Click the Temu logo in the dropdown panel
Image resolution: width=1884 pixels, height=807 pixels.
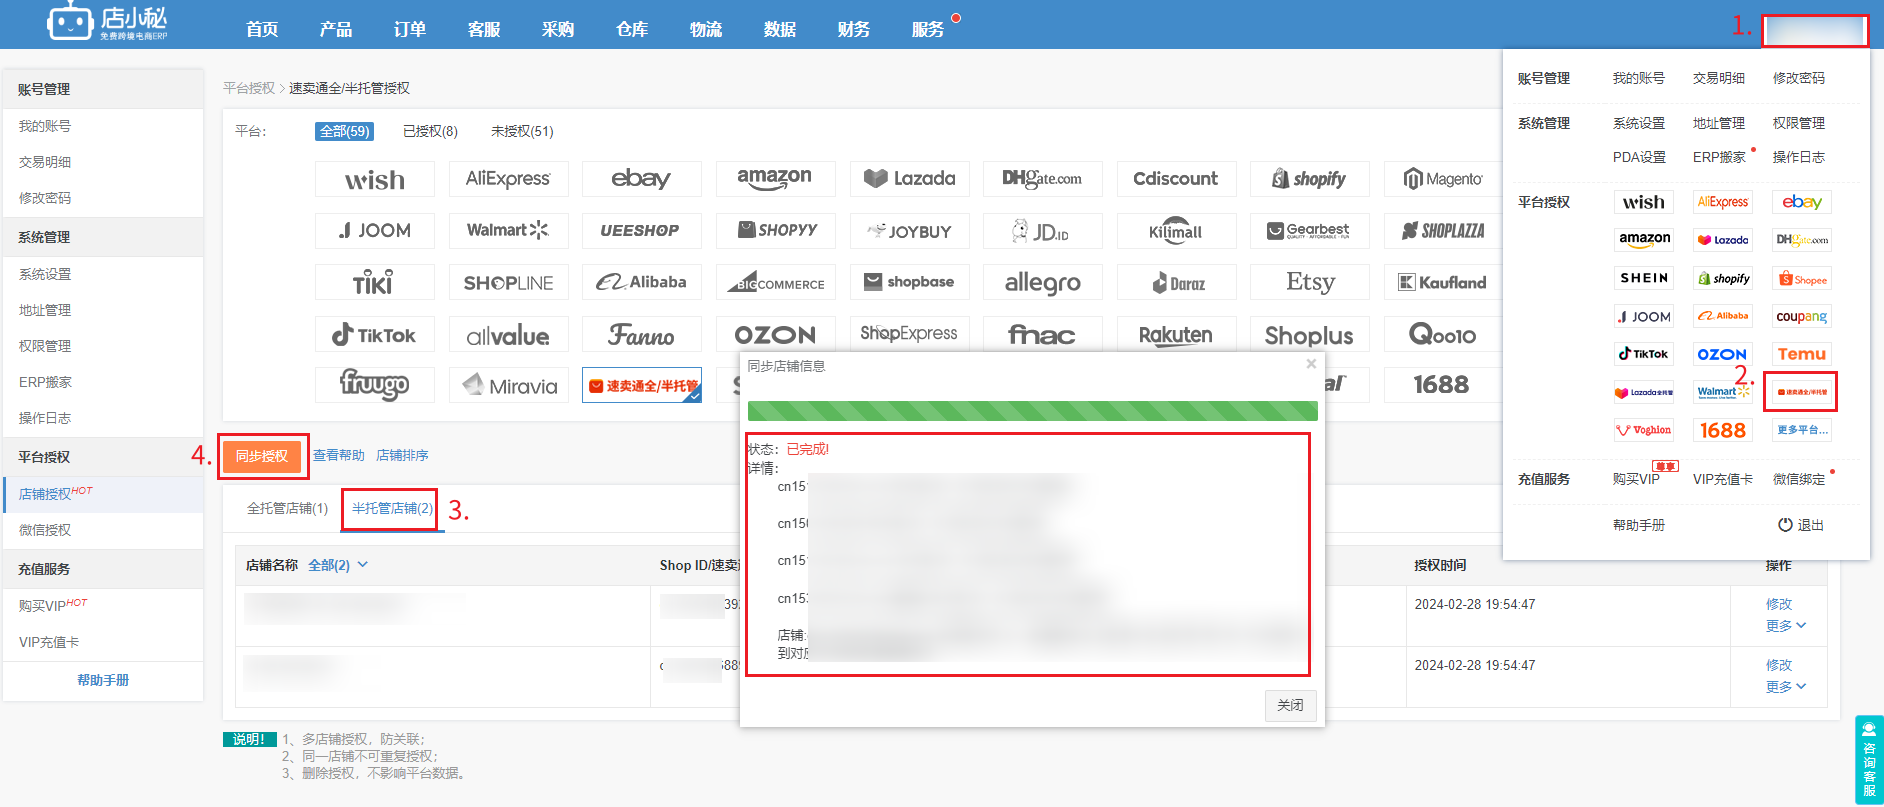click(x=1801, y=354)
